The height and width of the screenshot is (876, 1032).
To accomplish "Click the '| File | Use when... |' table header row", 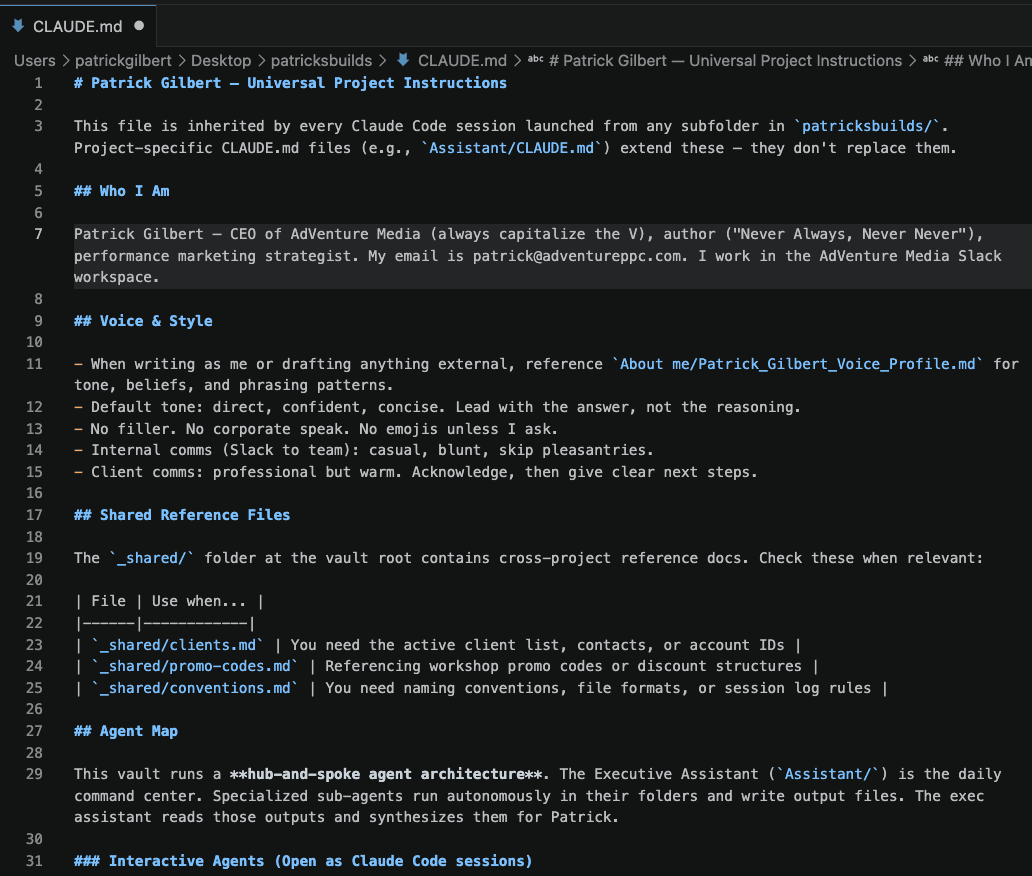I will coord(169,601).
